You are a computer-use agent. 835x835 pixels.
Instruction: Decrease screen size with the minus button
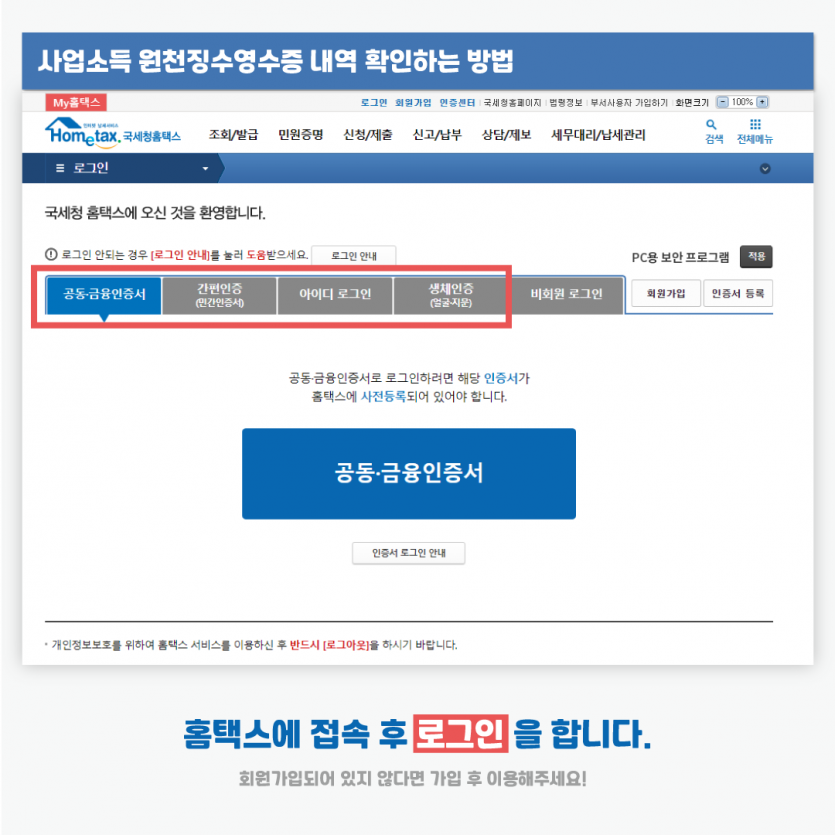tap(722, 102)
